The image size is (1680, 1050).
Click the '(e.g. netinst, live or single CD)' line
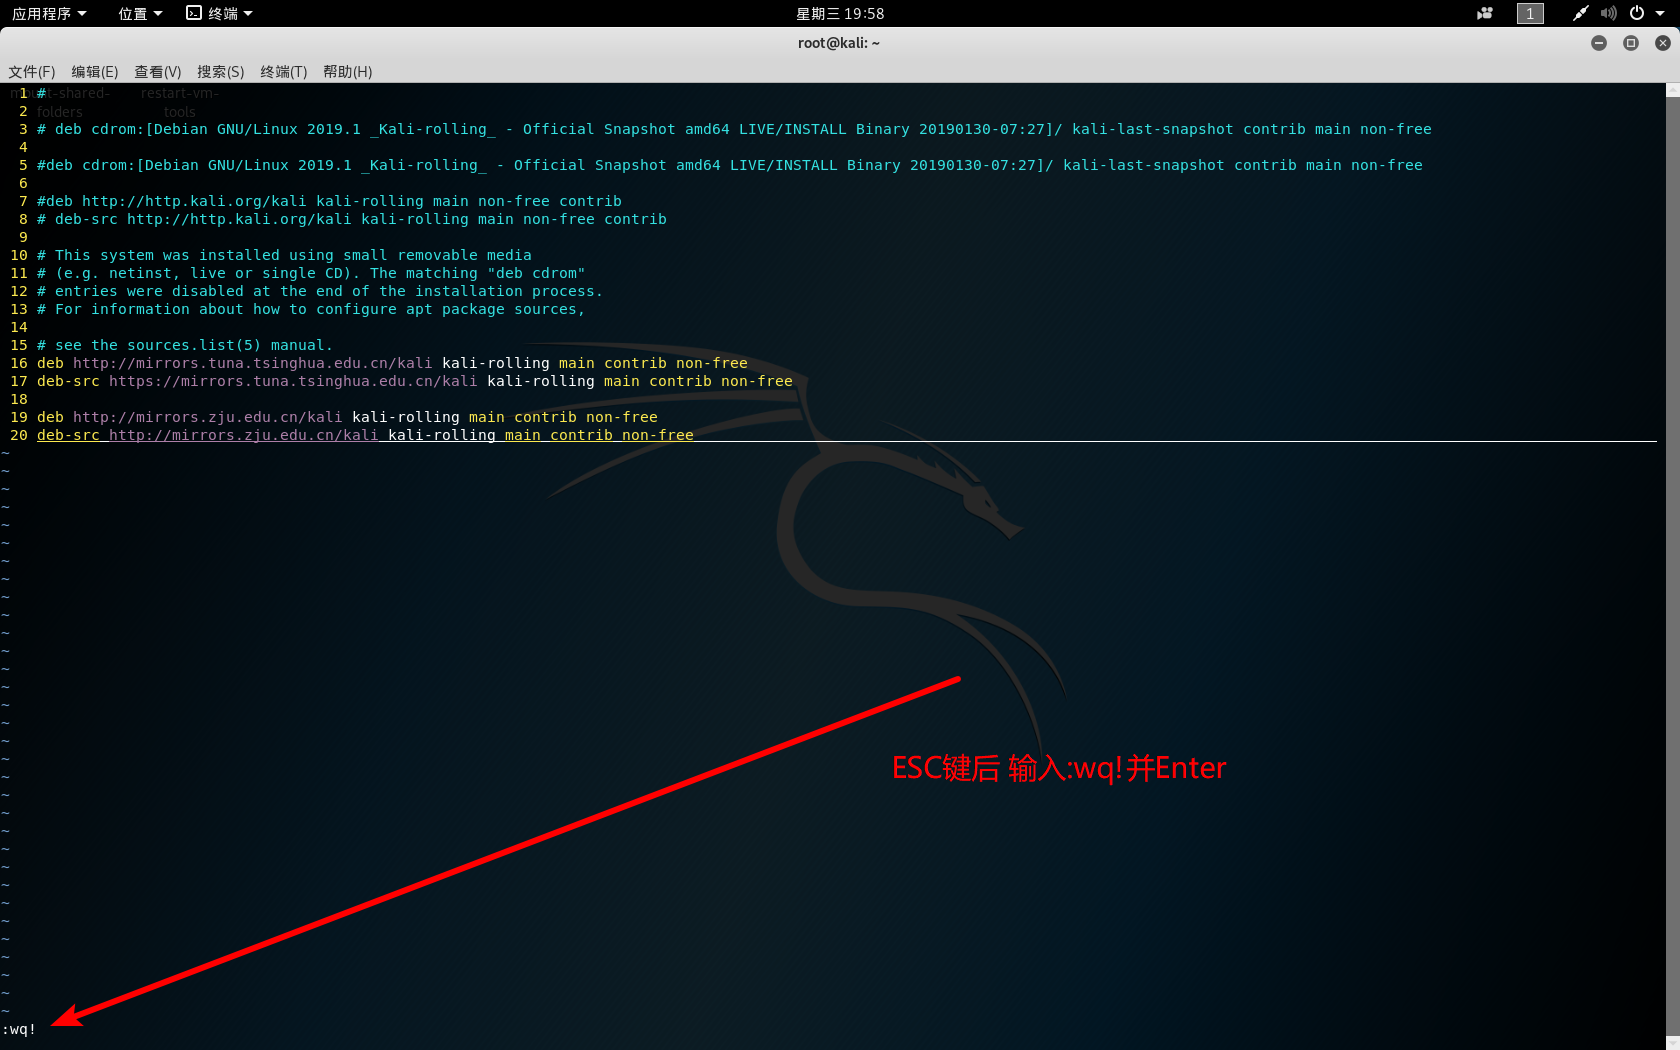point(311,273)
